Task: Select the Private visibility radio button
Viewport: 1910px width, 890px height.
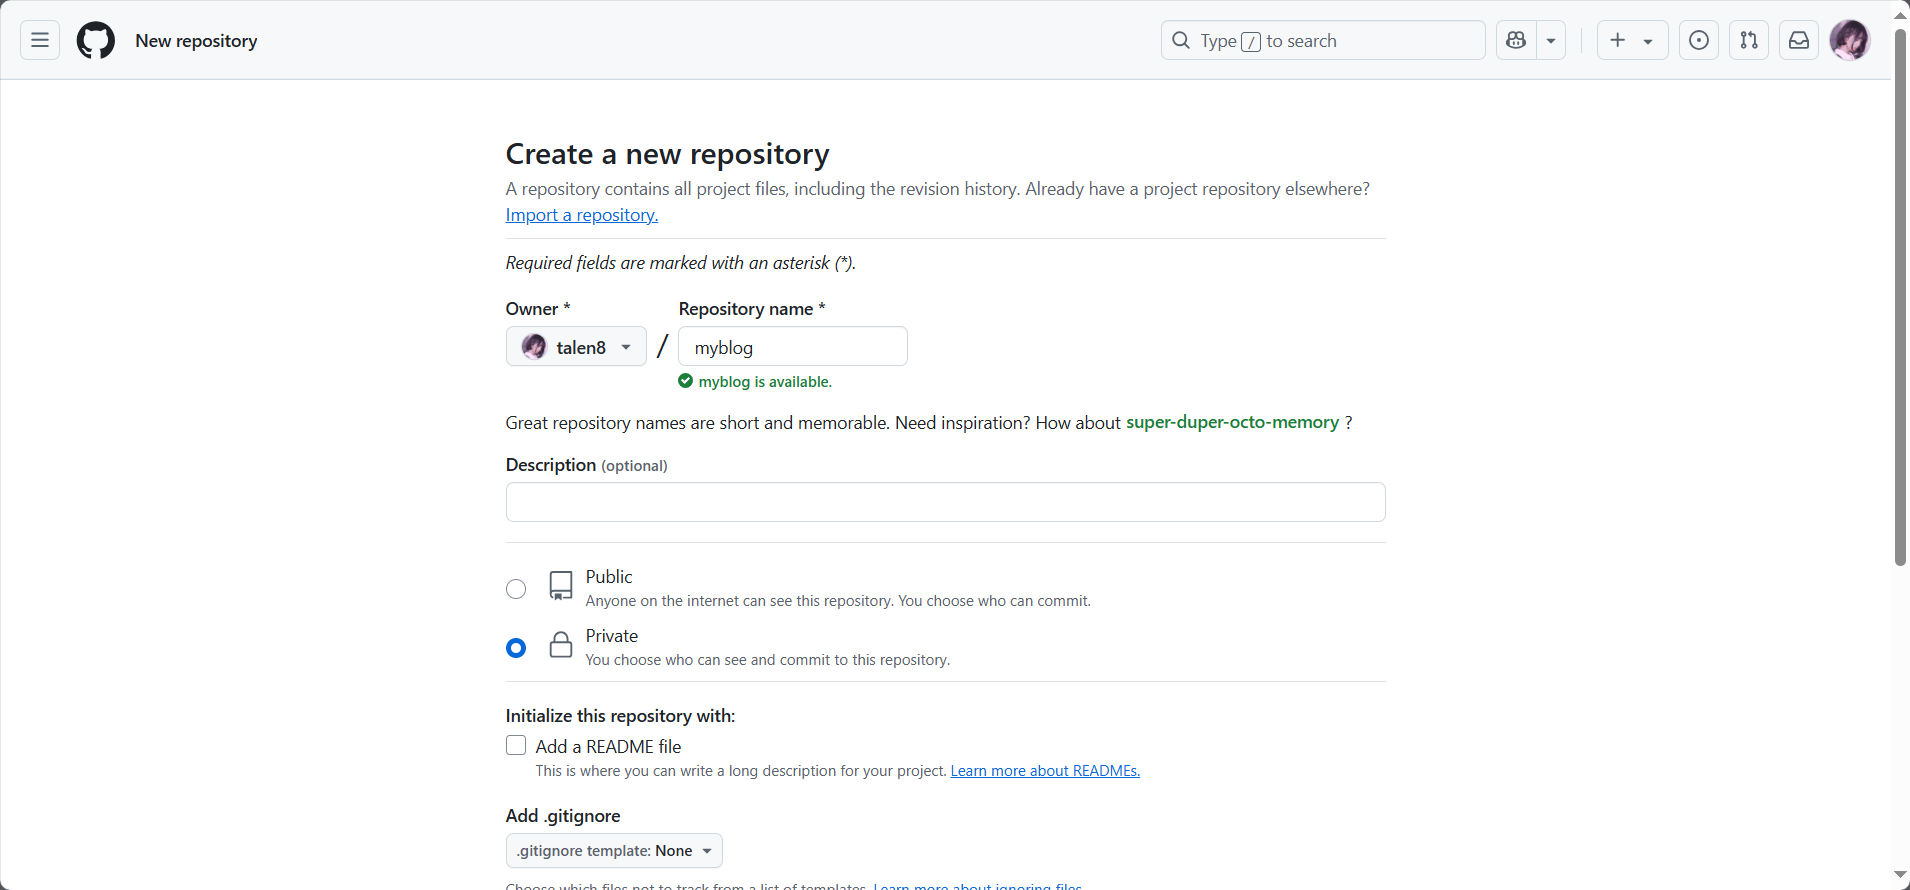Action: point(516,648)
